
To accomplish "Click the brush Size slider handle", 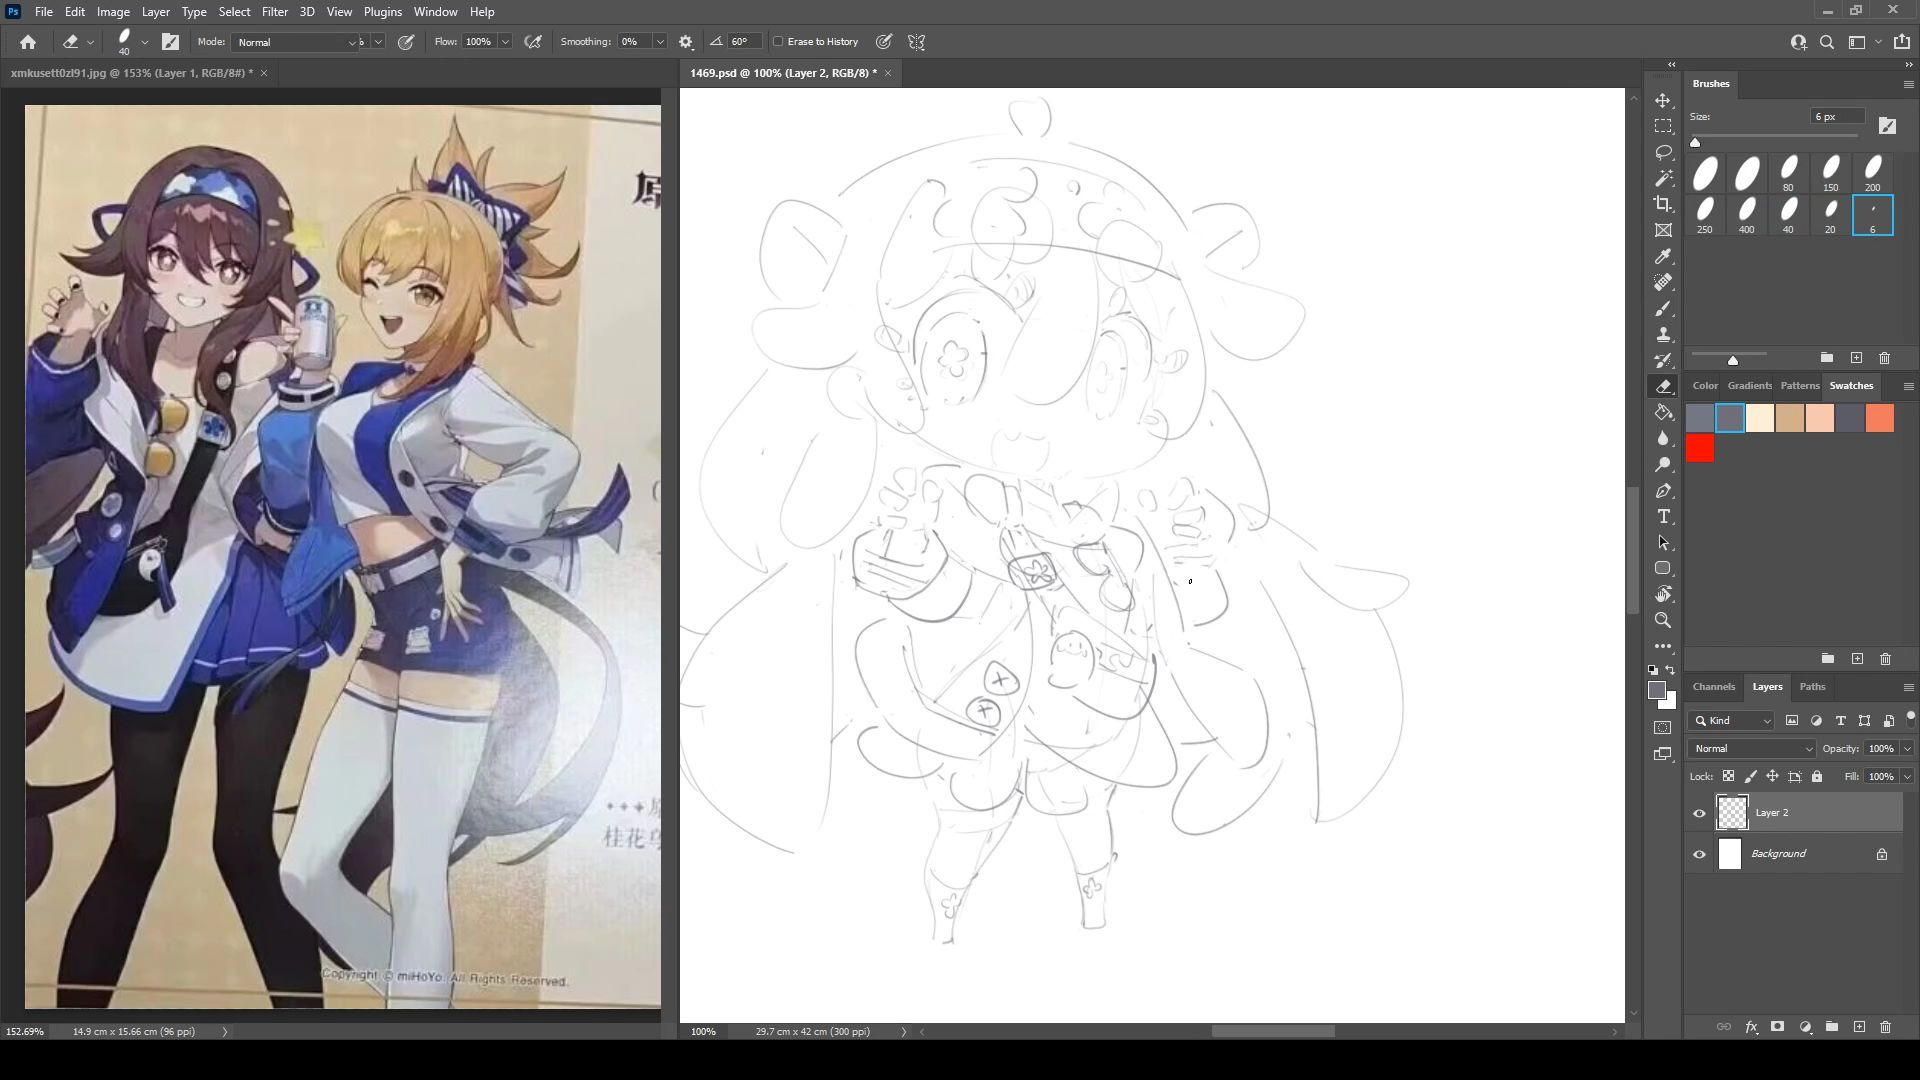I will click(x=1695, y=143).
